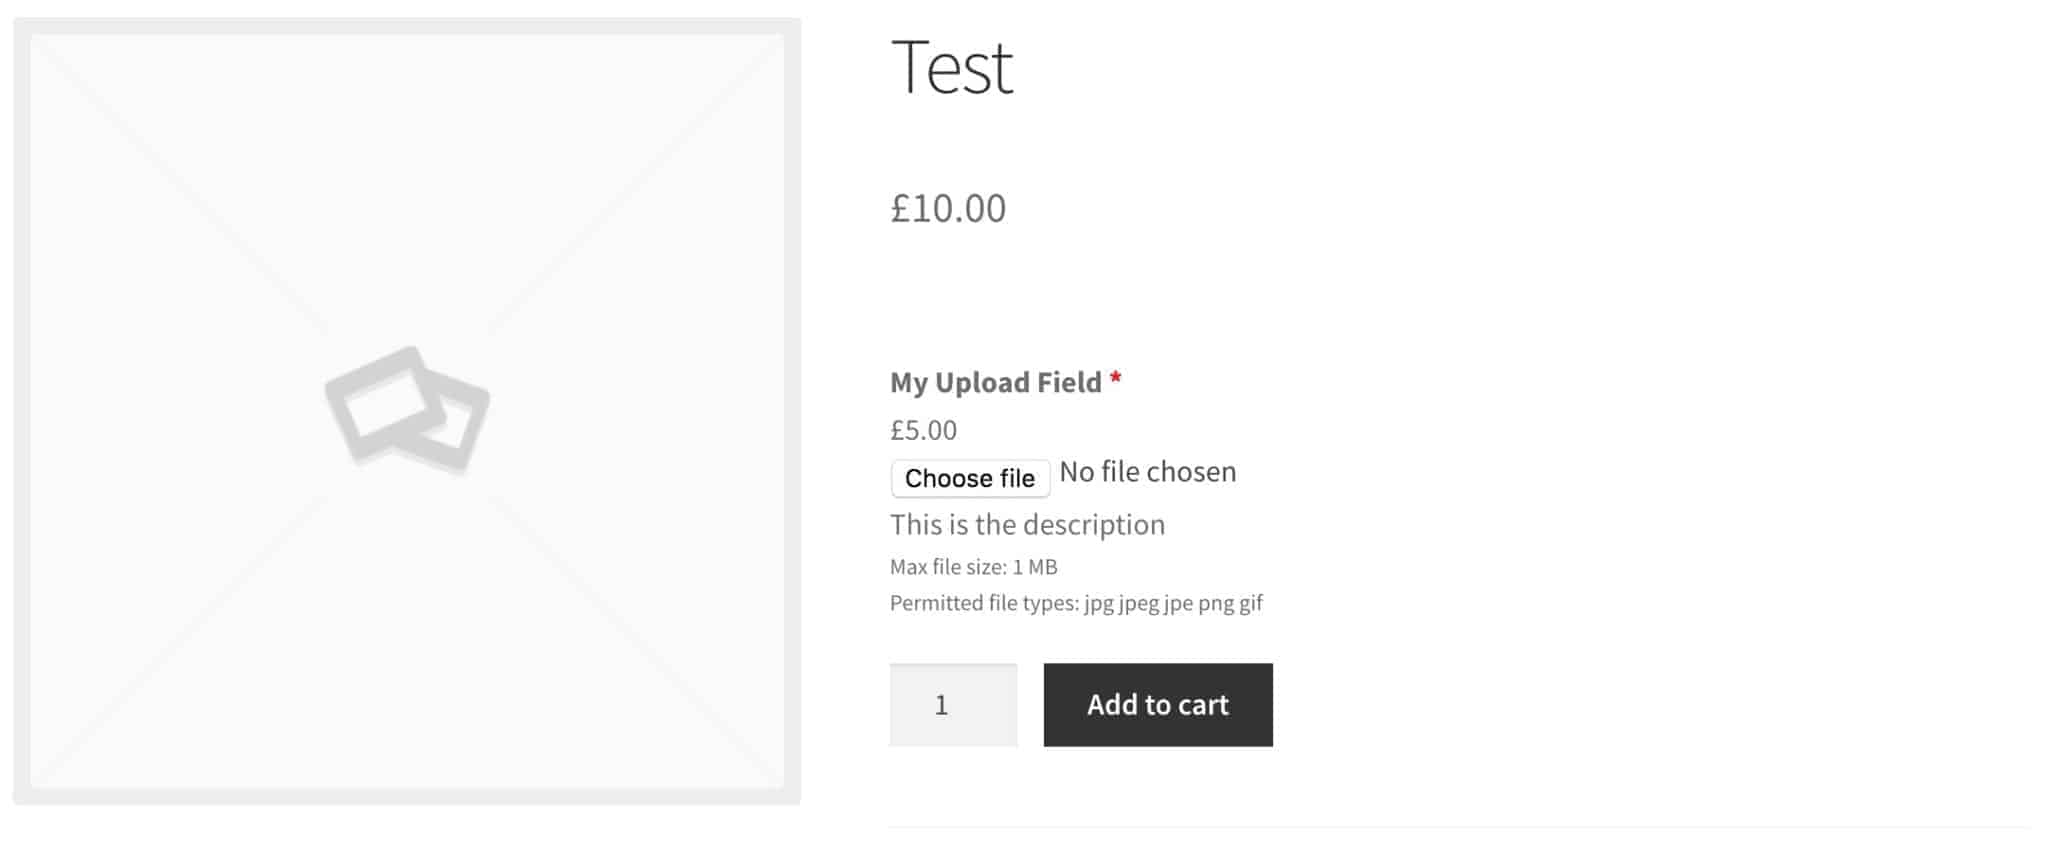Click the permitted file types line
The width and height of the screenshot is (2048, 851).
point(1076,602)
